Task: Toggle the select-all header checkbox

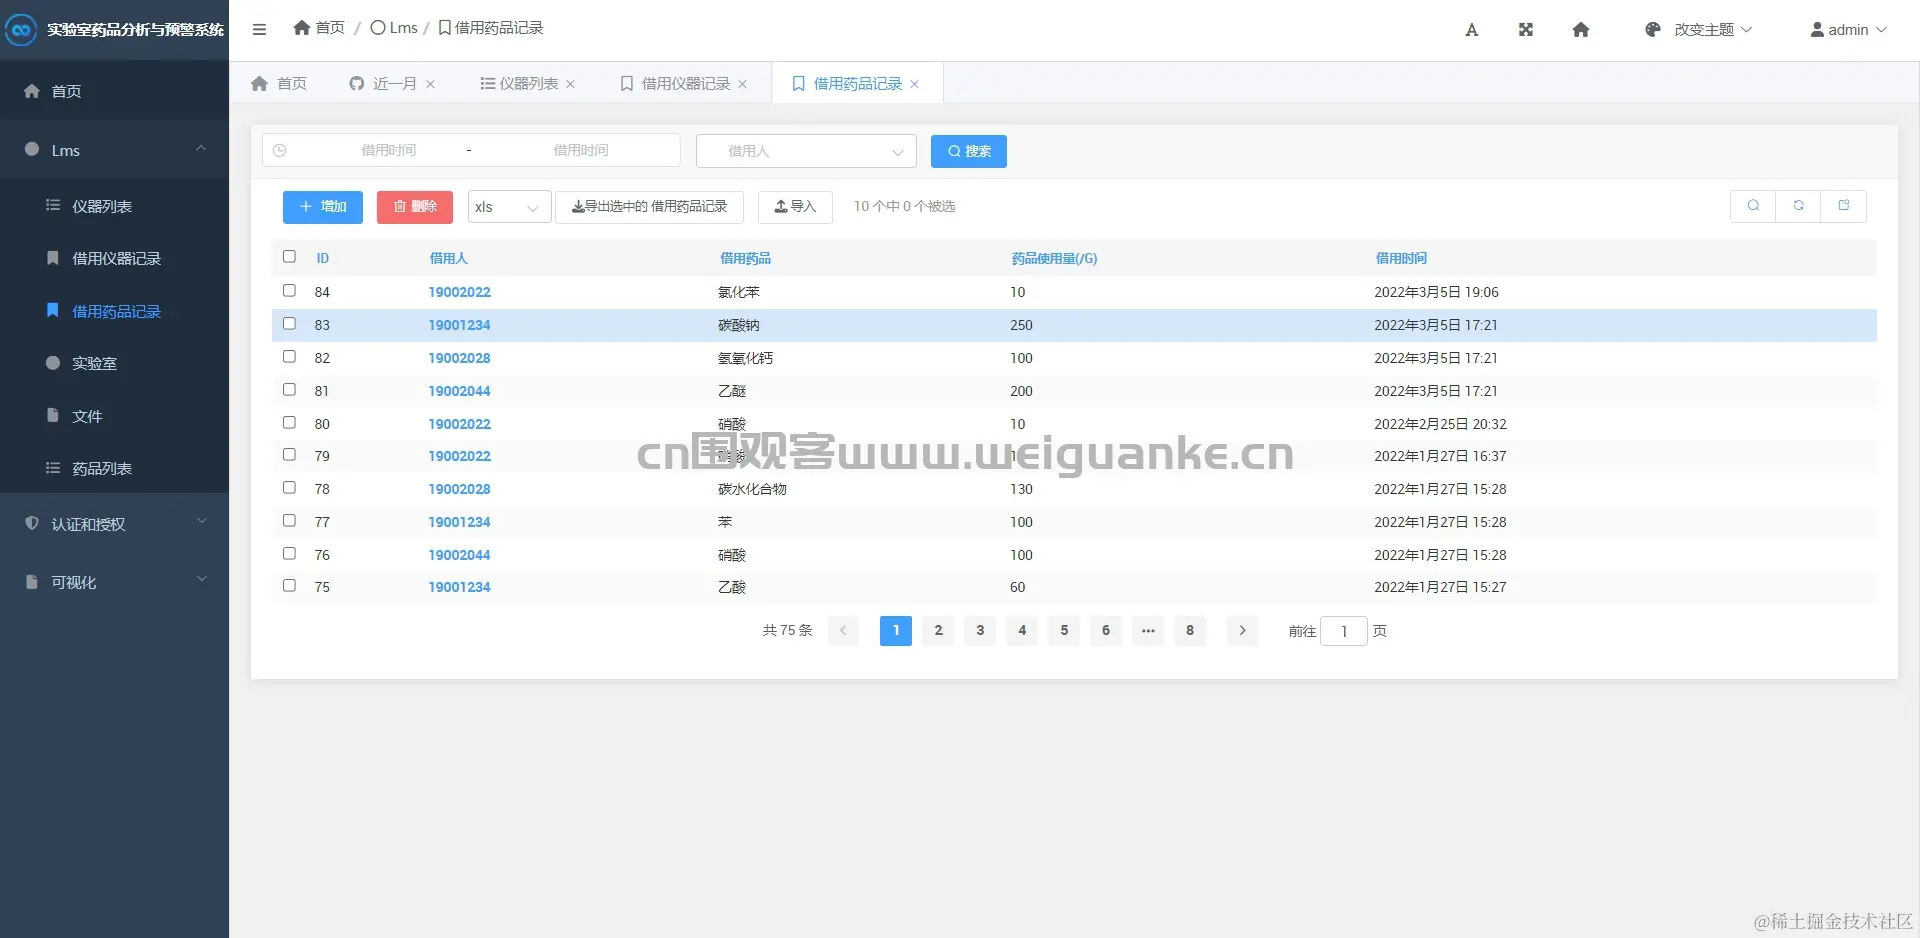Action: [x=289, y=257]
